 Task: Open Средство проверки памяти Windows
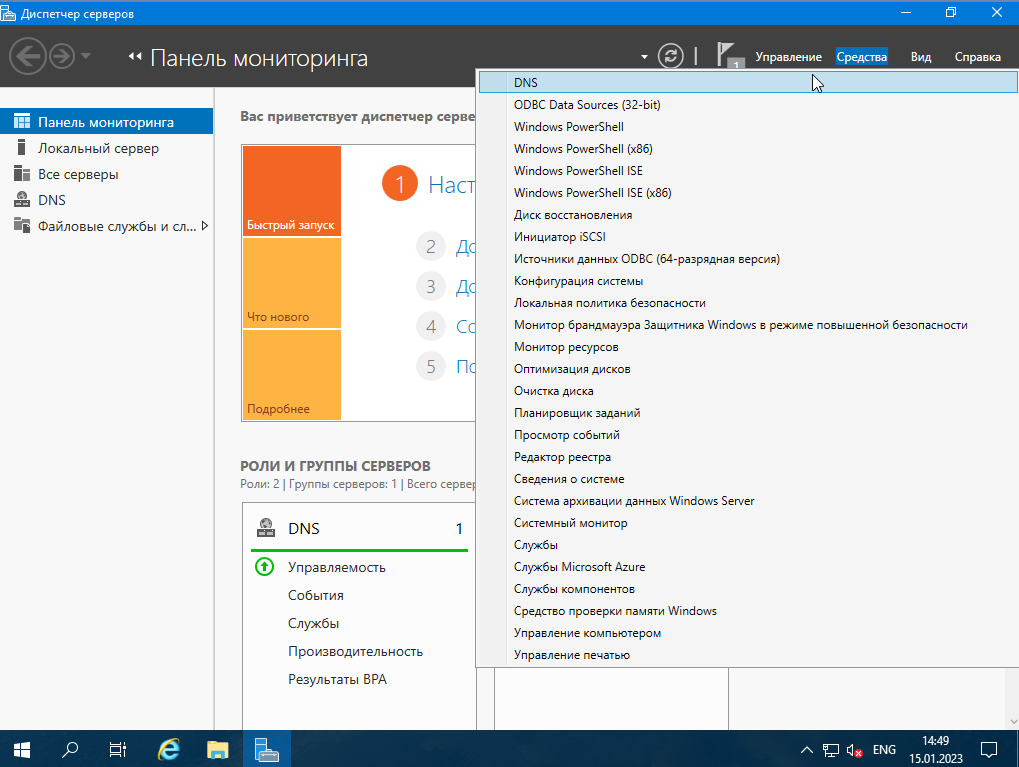748,612
